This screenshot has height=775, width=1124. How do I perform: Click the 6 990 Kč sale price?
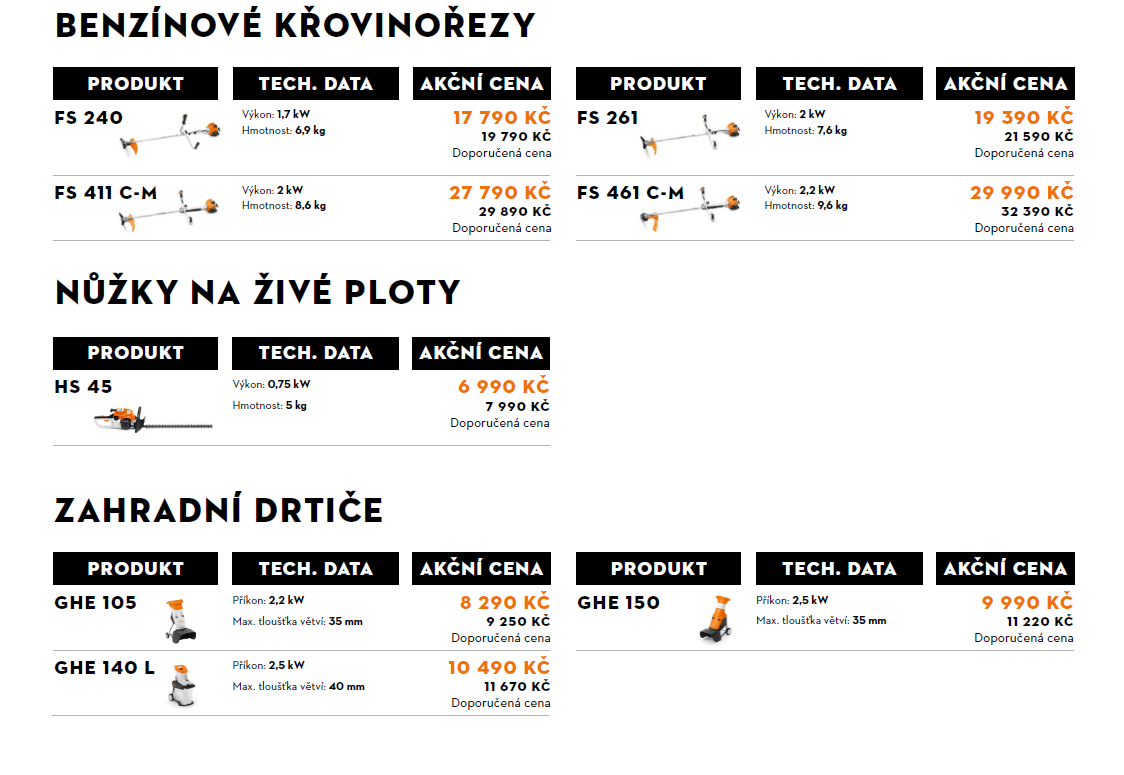504,386
